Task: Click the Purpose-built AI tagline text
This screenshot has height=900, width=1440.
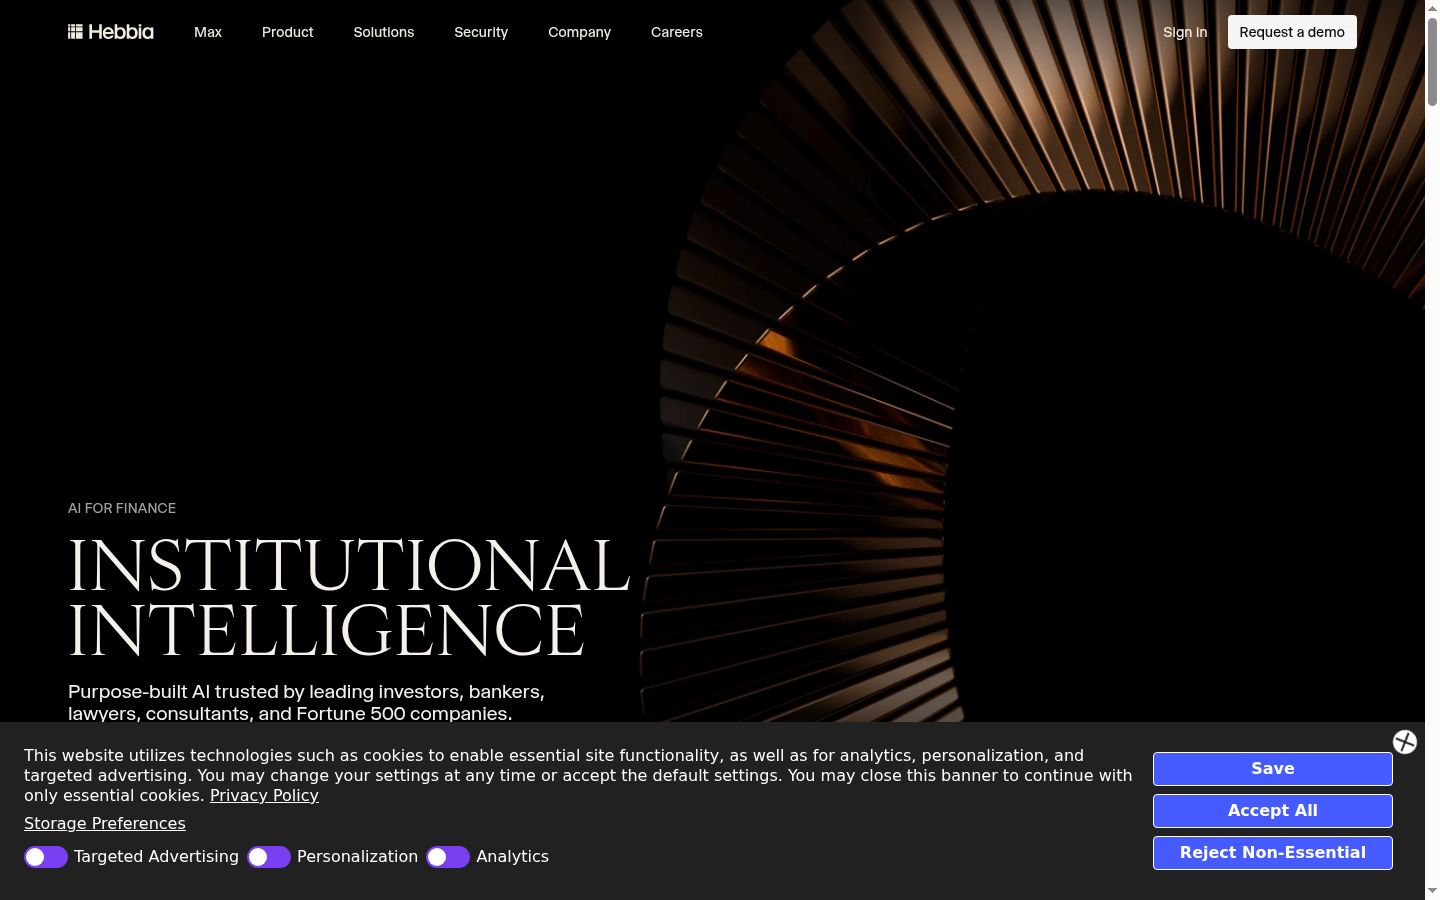Action: (x=306, y=702)
